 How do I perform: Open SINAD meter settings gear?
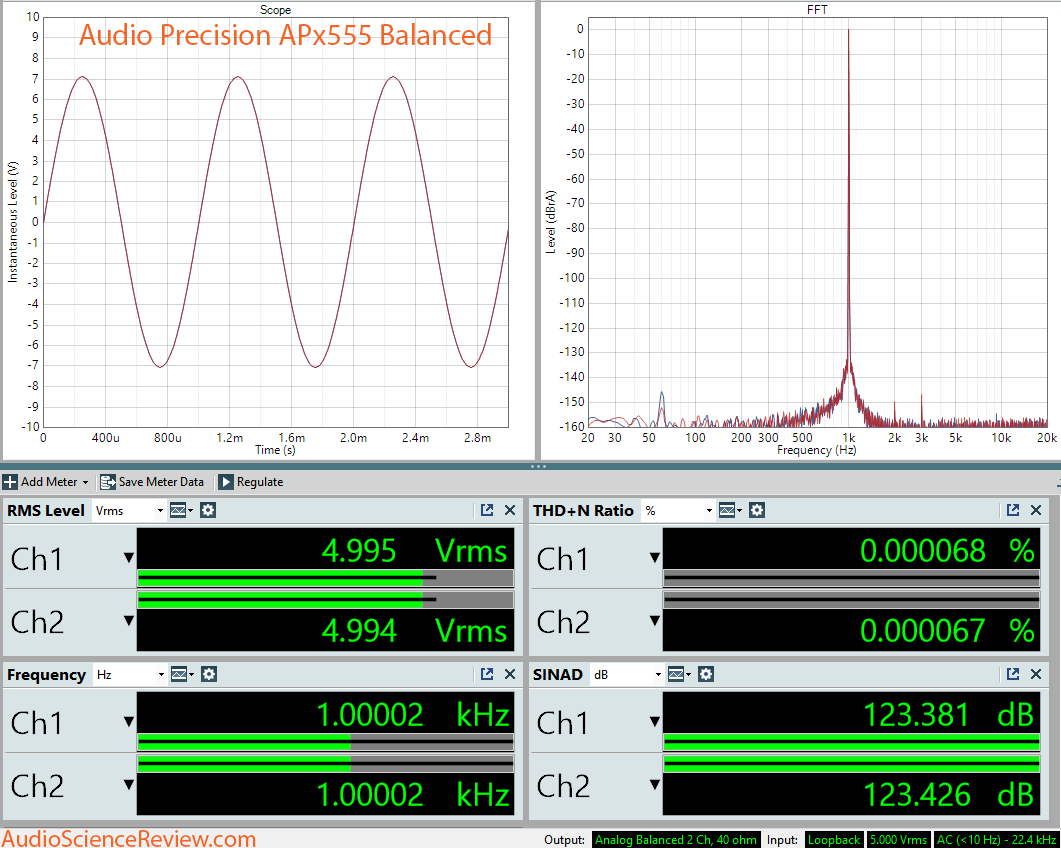[706, 674]
